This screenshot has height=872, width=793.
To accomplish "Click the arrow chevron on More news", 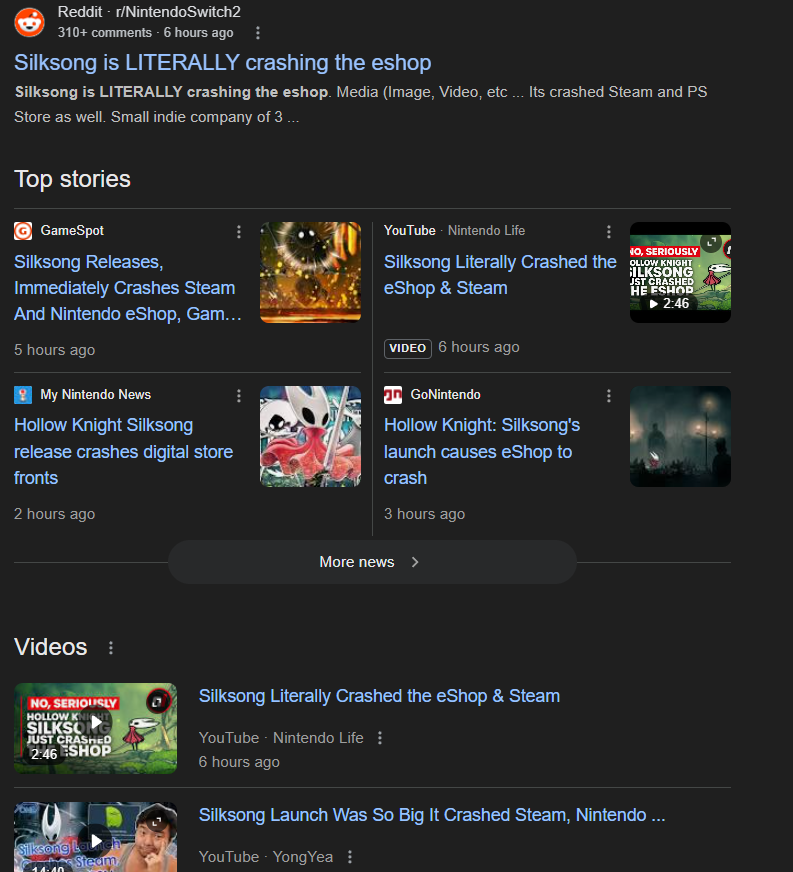I will click(415, 562).
